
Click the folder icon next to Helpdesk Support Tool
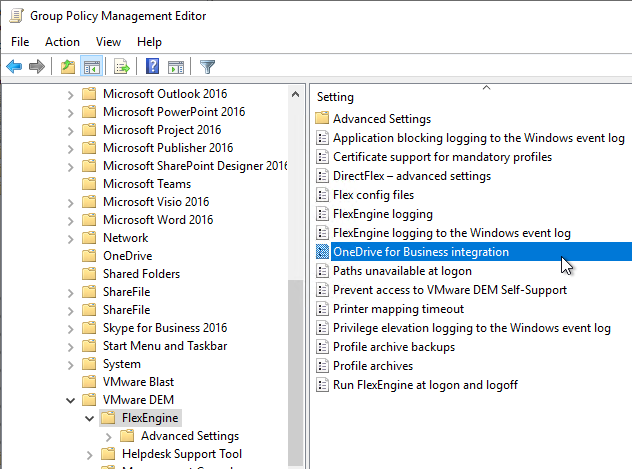coord(108,454)
